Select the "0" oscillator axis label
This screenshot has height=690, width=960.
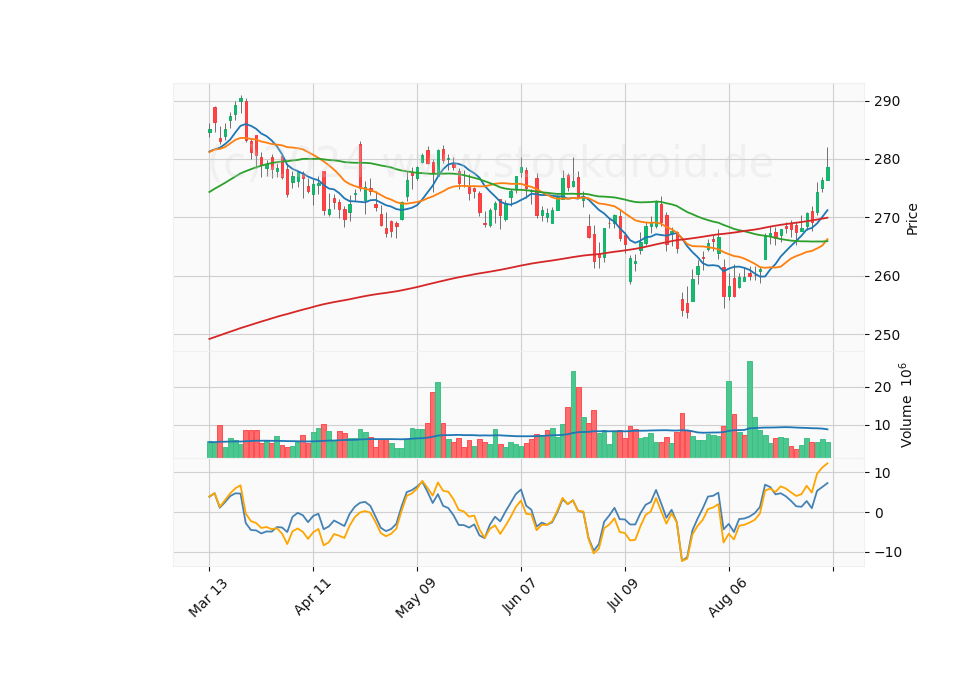pyautogui.click(x=879, y=513)
